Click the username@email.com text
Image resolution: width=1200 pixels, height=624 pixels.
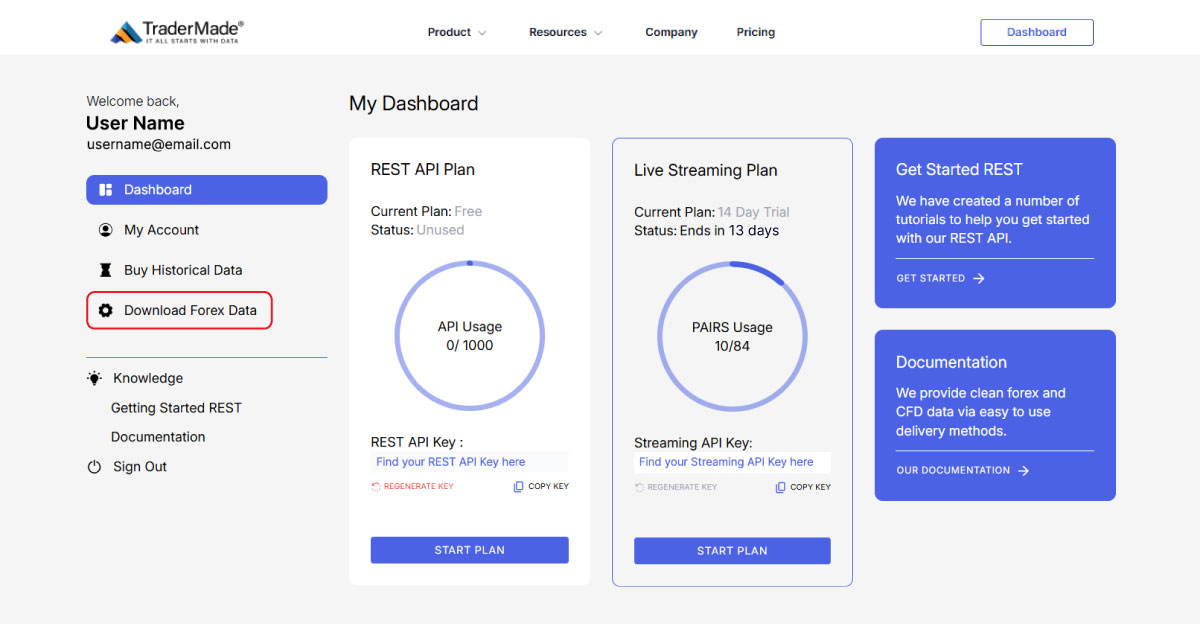pyautogui.click(x=159, y=144)
